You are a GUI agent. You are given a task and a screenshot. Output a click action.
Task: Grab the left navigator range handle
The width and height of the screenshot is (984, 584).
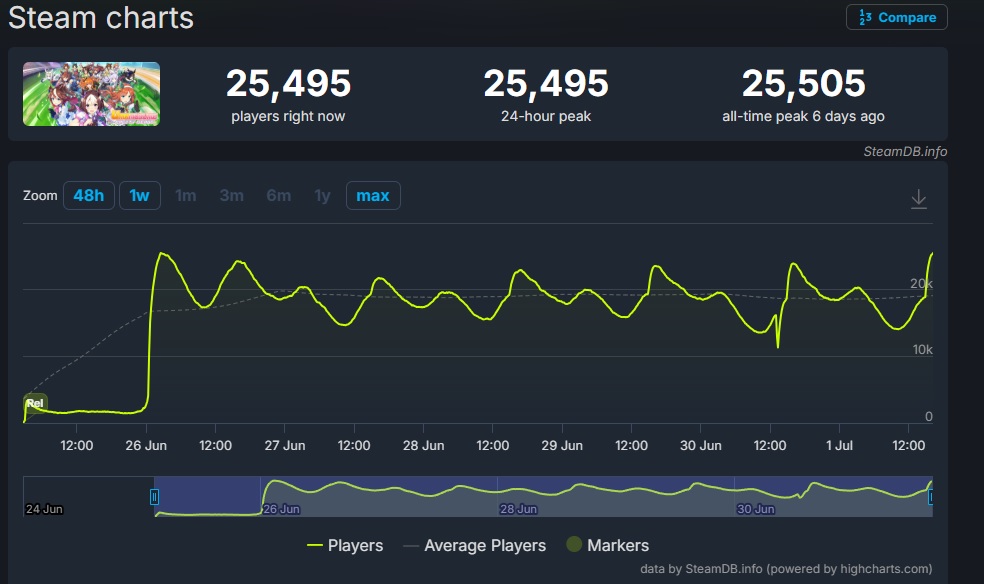(x=154, y=497)
